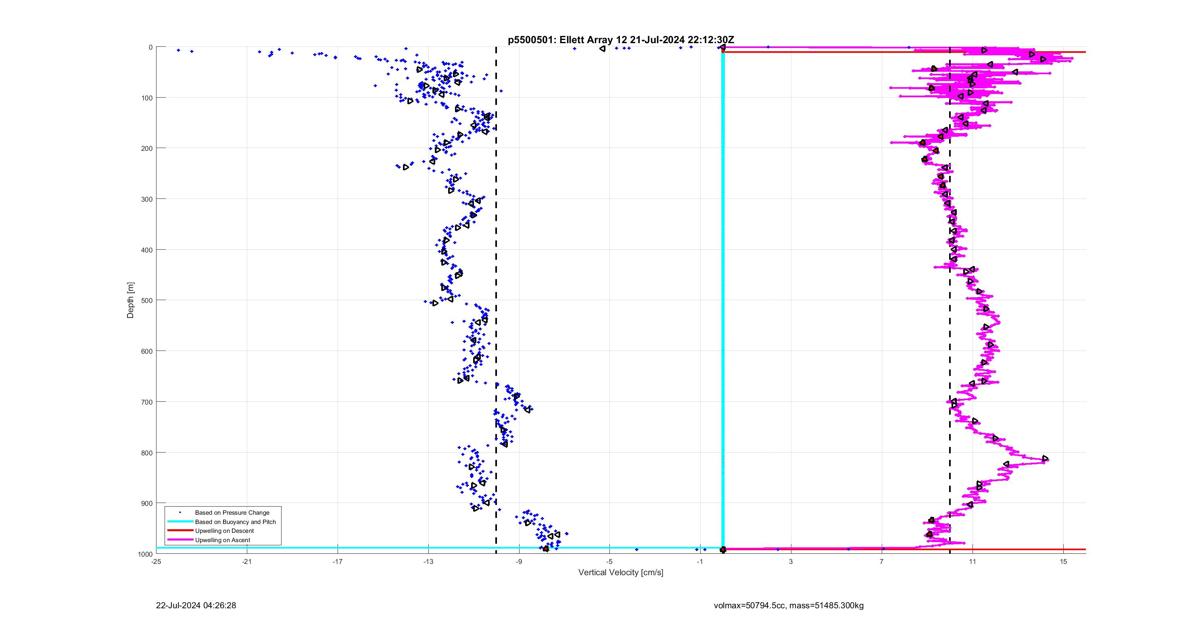Click the y-axis tick label '500'
This screenshot has height=622, width=1200.
tap(145, 300)
